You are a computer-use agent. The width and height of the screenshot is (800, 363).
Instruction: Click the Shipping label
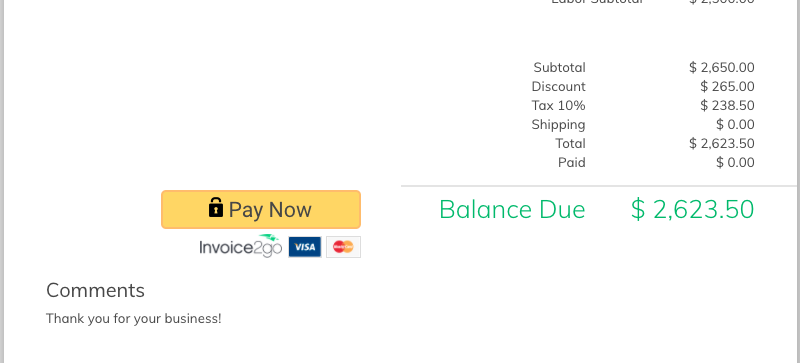point(558,125)
